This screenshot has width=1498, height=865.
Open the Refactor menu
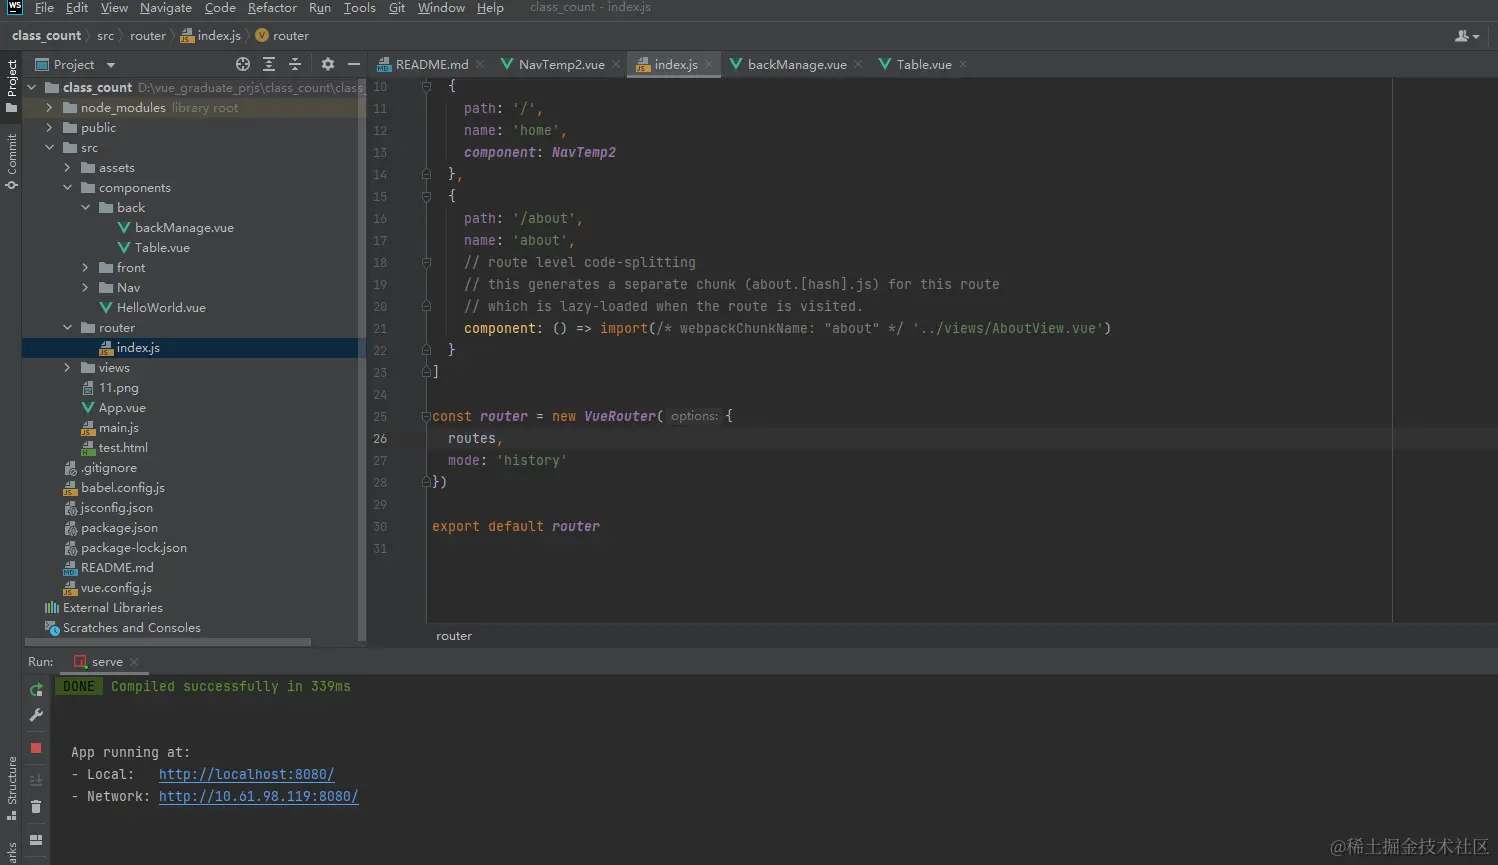tap(272, 8)
